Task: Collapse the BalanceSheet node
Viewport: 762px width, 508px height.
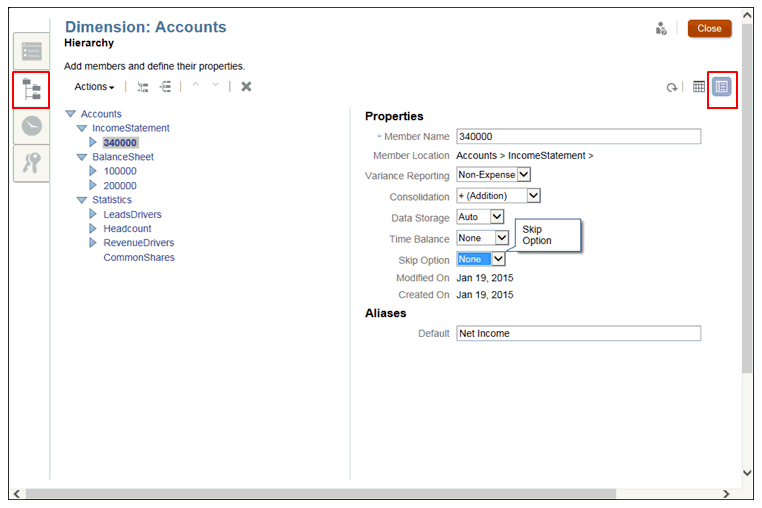Action: (x=82, y=157)
